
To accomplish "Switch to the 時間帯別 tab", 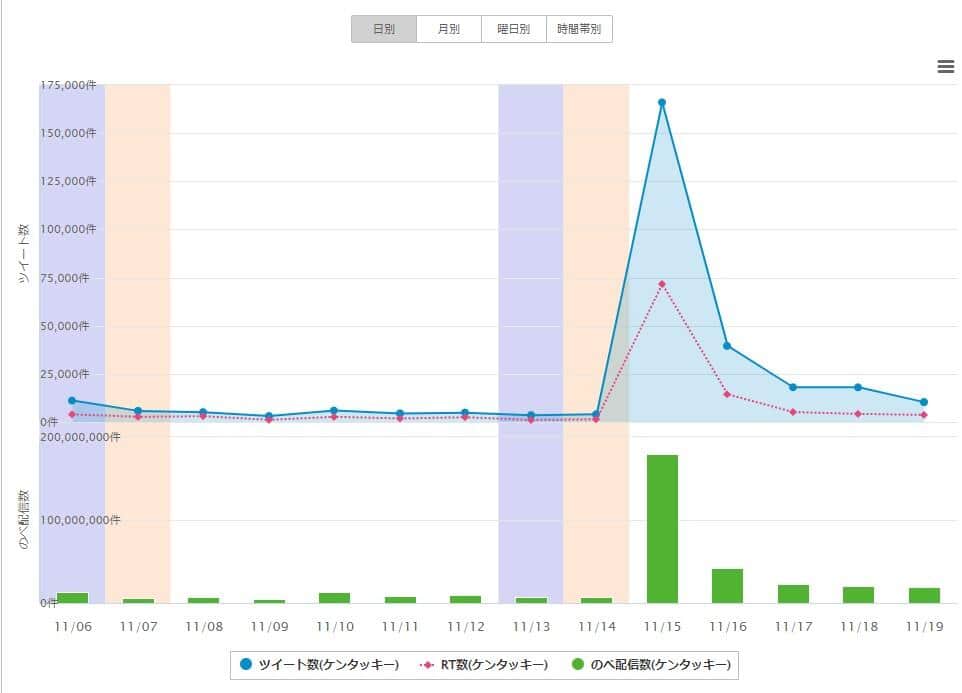I will (x=577, y=28).
